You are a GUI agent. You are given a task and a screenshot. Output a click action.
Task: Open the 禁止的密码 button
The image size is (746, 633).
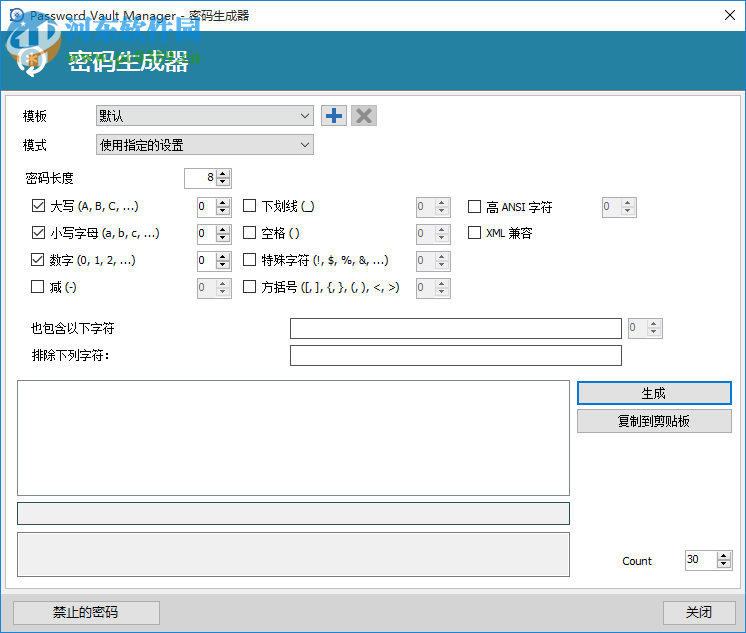tap(86, 613)
